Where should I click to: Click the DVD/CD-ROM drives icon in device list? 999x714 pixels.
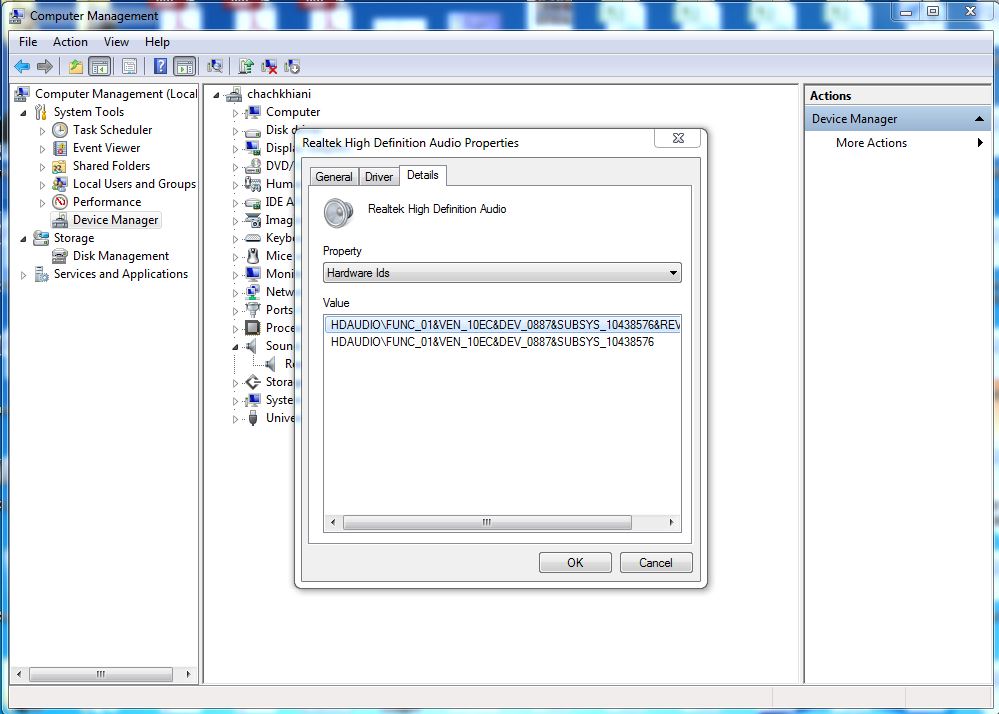[253, 166]
